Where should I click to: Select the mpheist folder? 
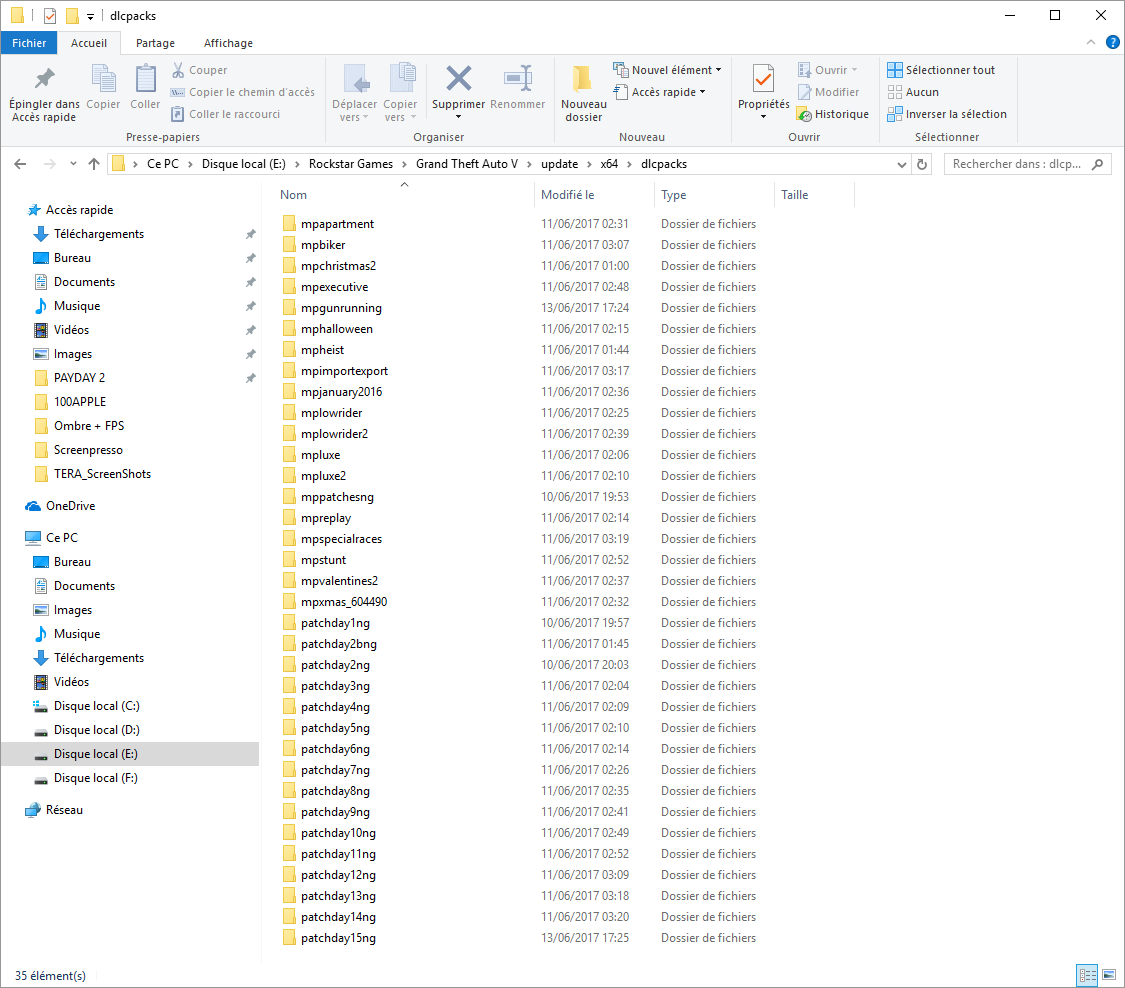[x=323, y=350]
